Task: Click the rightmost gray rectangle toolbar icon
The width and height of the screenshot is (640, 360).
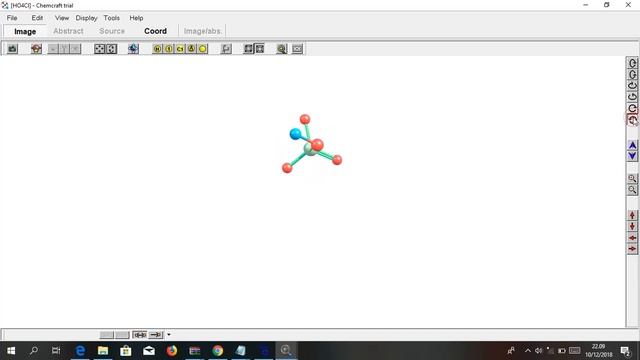Action: pyautogui.click(x=297, y=49)
